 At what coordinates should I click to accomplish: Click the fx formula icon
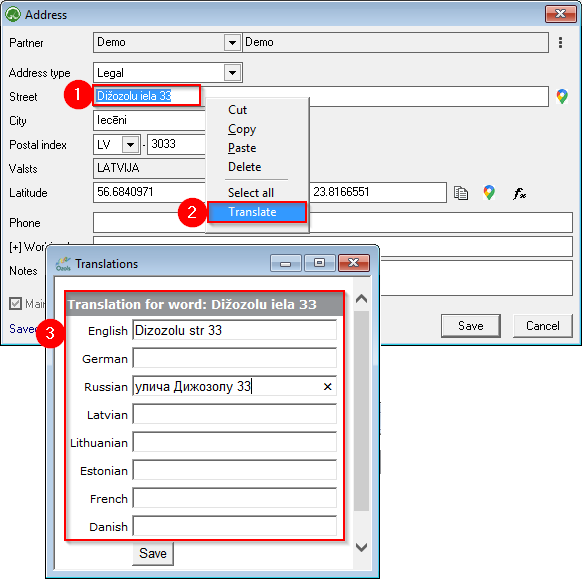pos(519,193)
